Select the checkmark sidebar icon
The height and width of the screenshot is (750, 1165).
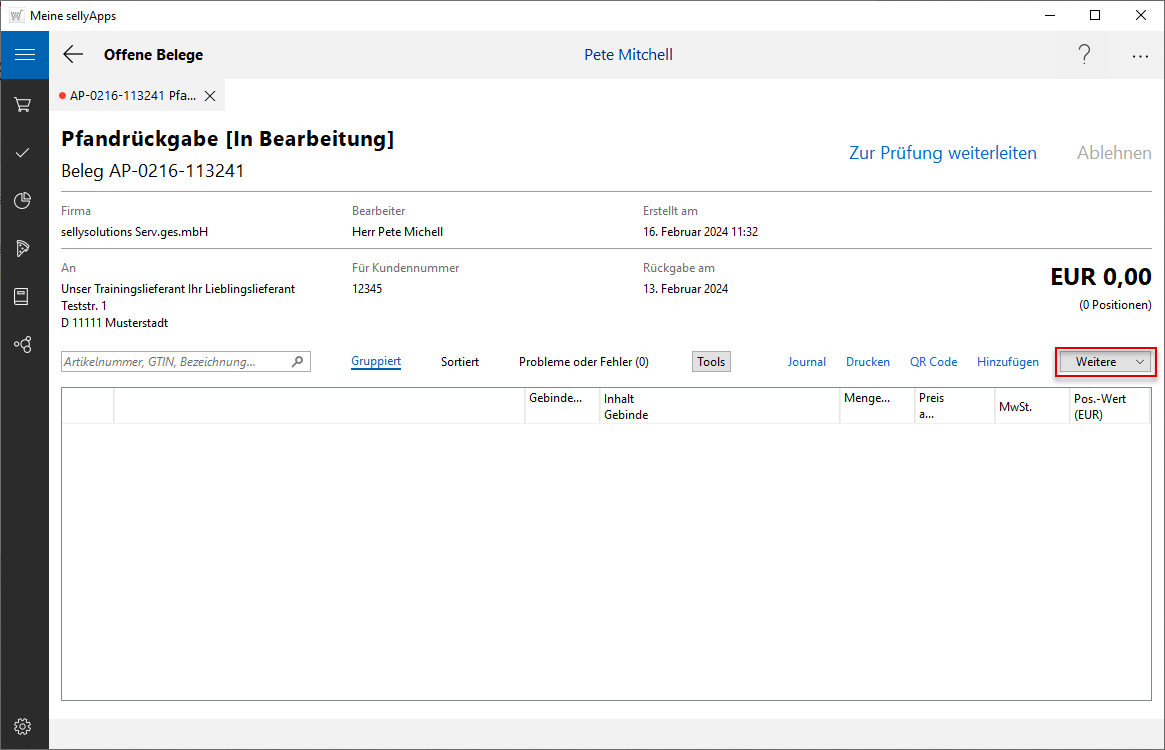23,152
